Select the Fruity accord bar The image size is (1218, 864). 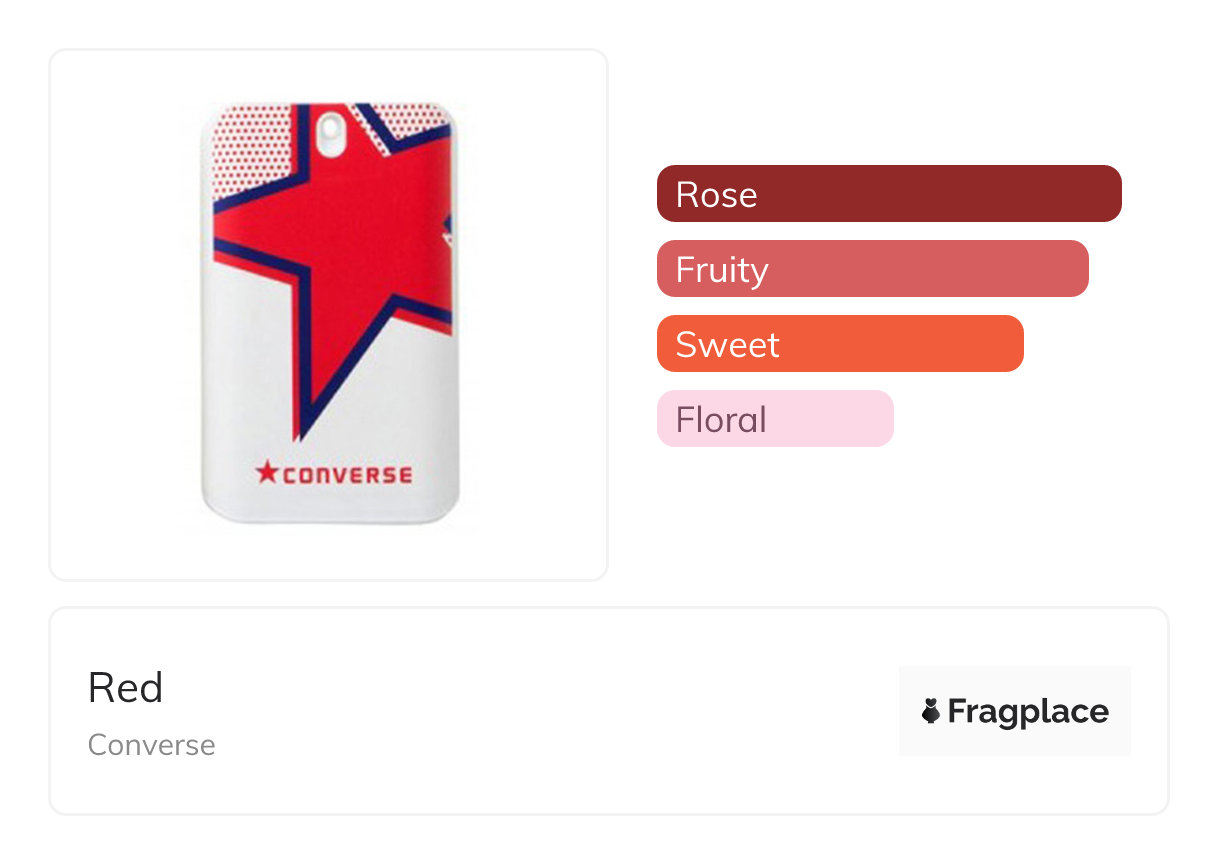(x=872, y=269)
